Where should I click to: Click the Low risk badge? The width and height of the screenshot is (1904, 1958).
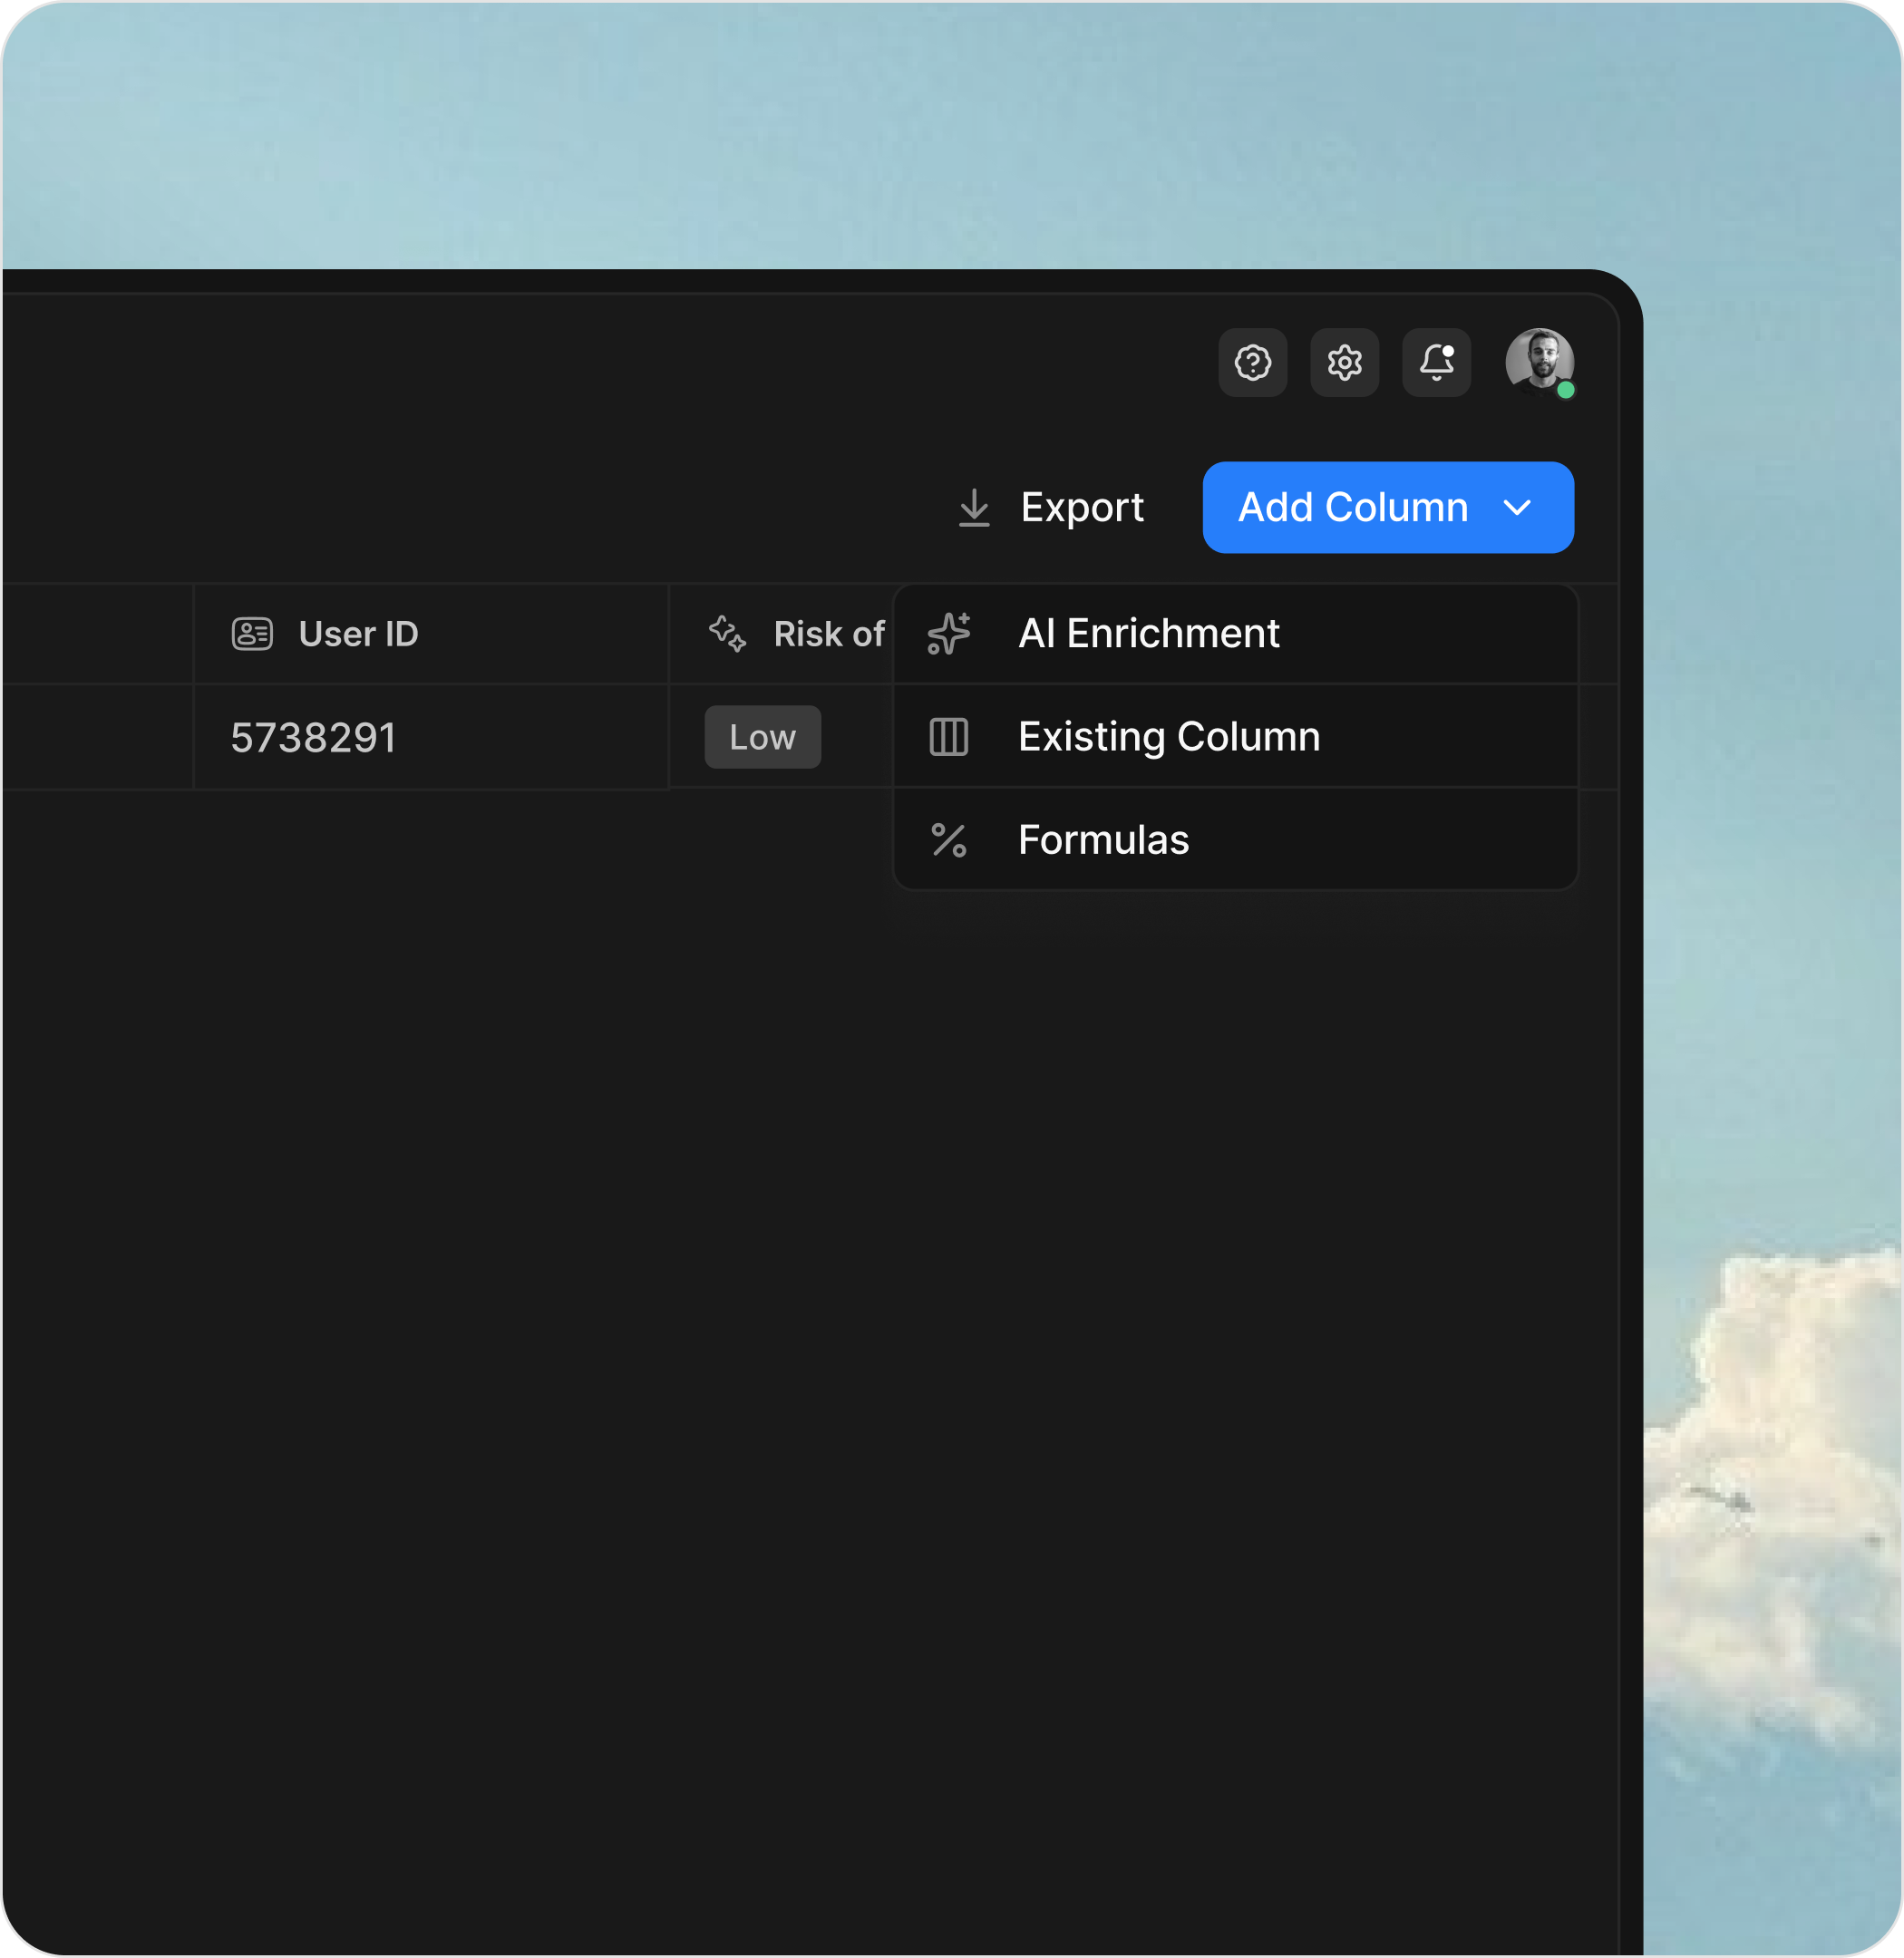click(x=762, y=737)
